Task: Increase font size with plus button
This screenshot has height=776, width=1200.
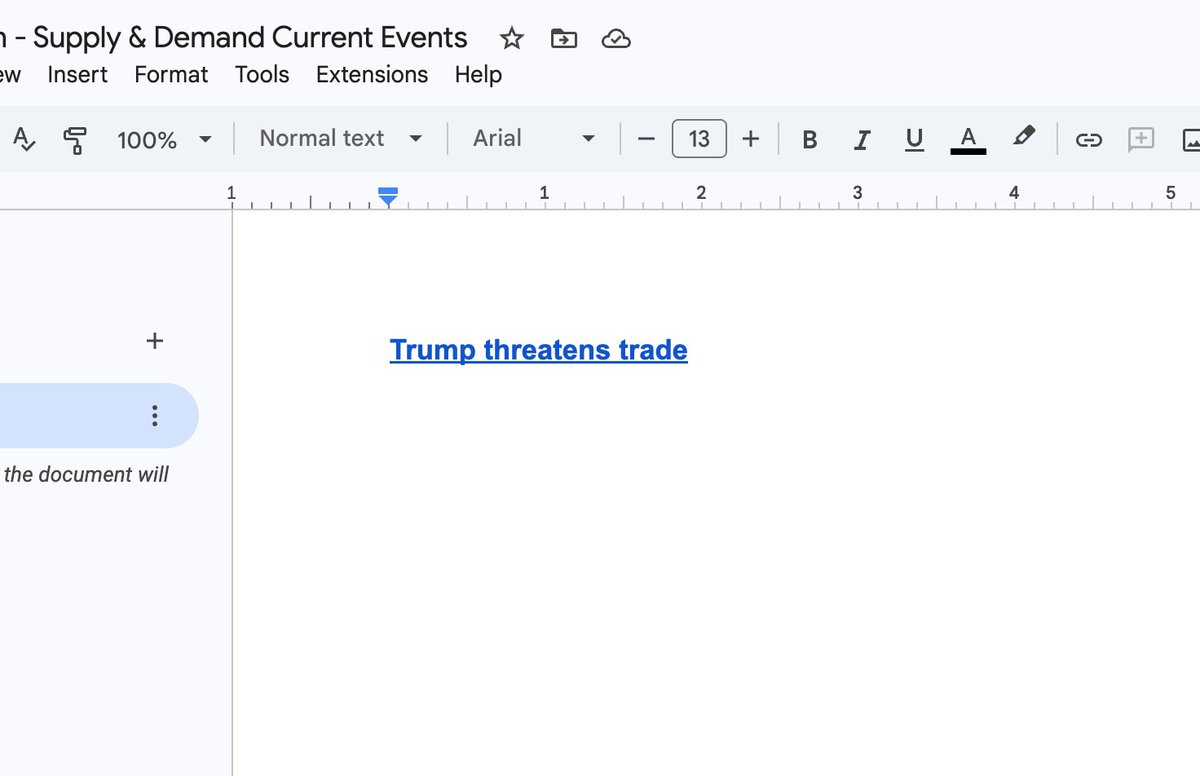Action: click(751, 139)
